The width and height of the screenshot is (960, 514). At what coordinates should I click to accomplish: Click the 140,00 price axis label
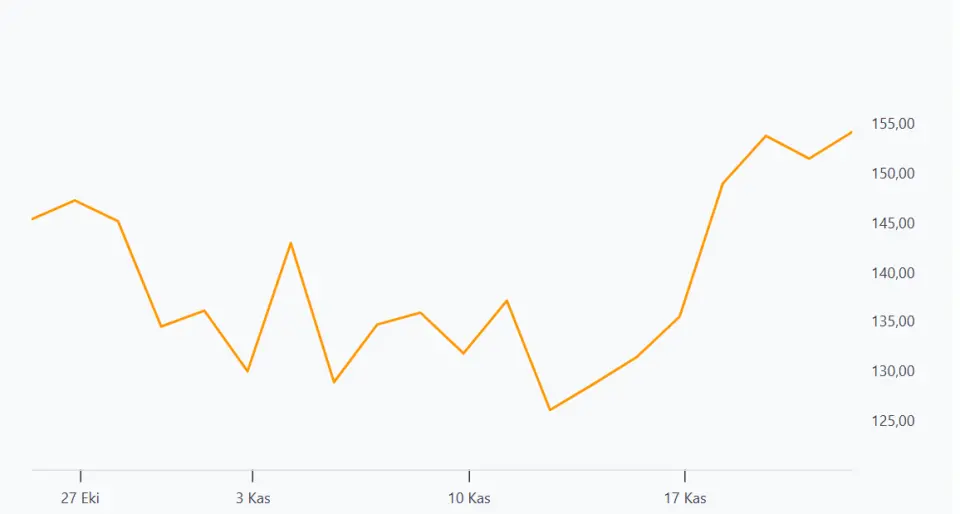coord(893,272)
